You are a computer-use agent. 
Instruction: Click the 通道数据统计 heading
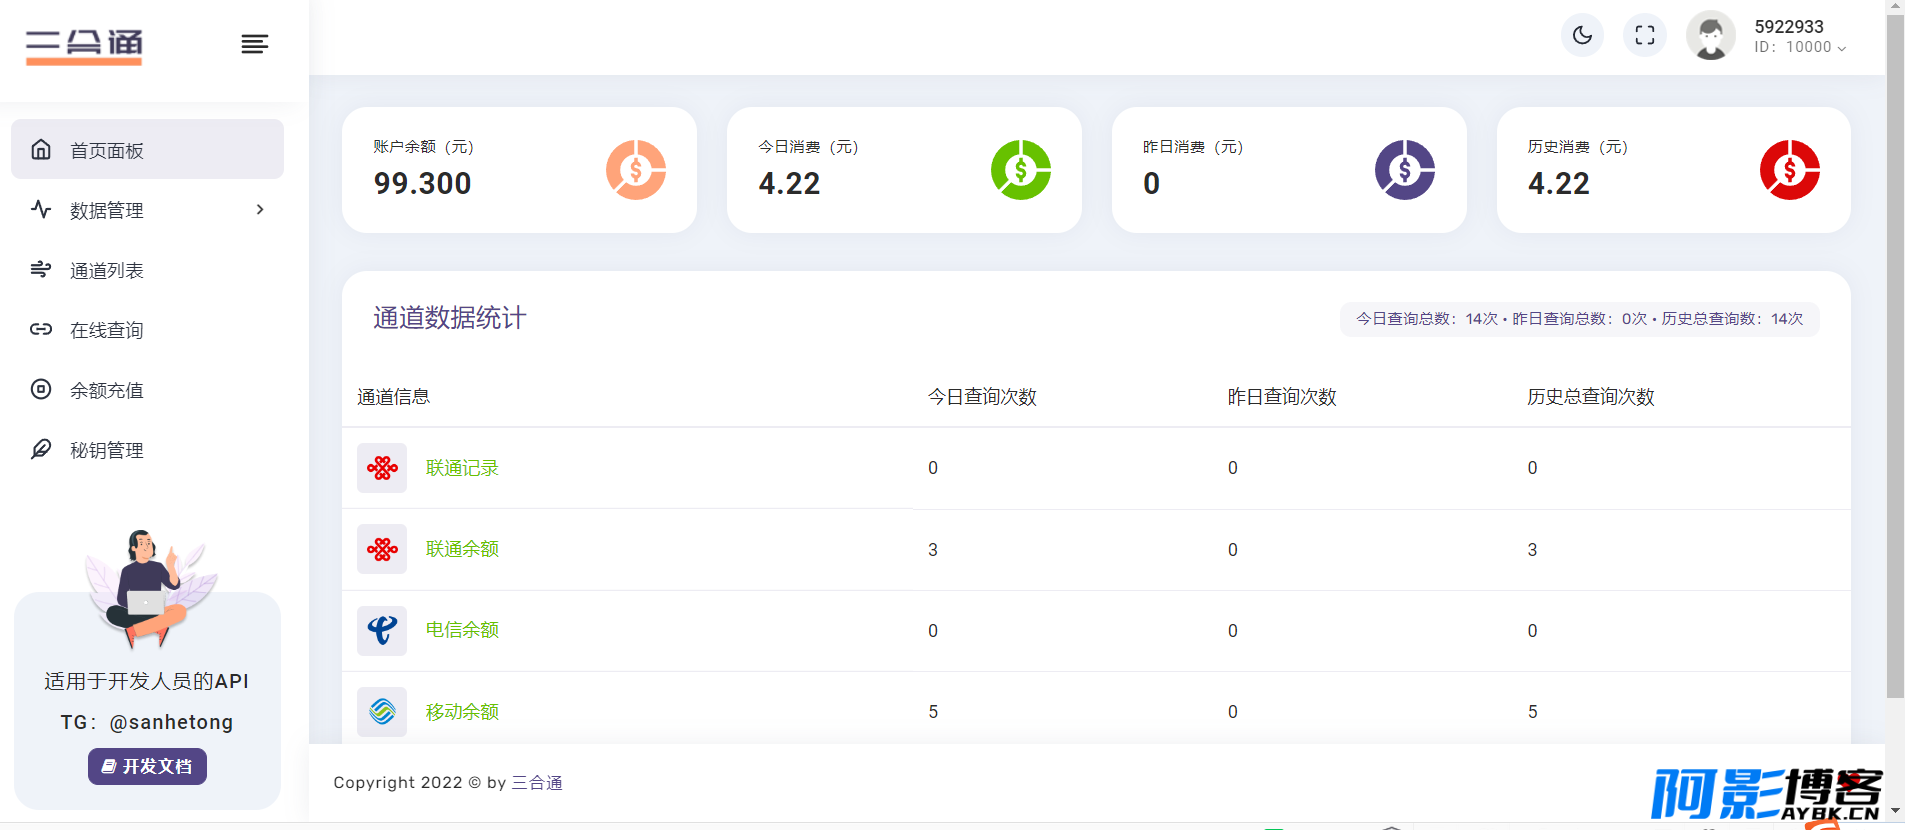pos(449,318)
